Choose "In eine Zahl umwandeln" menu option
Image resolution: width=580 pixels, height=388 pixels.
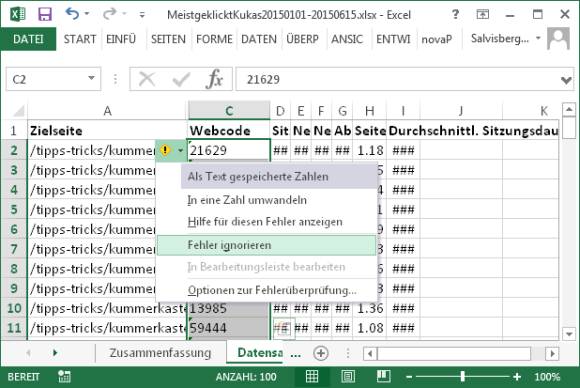247,200
